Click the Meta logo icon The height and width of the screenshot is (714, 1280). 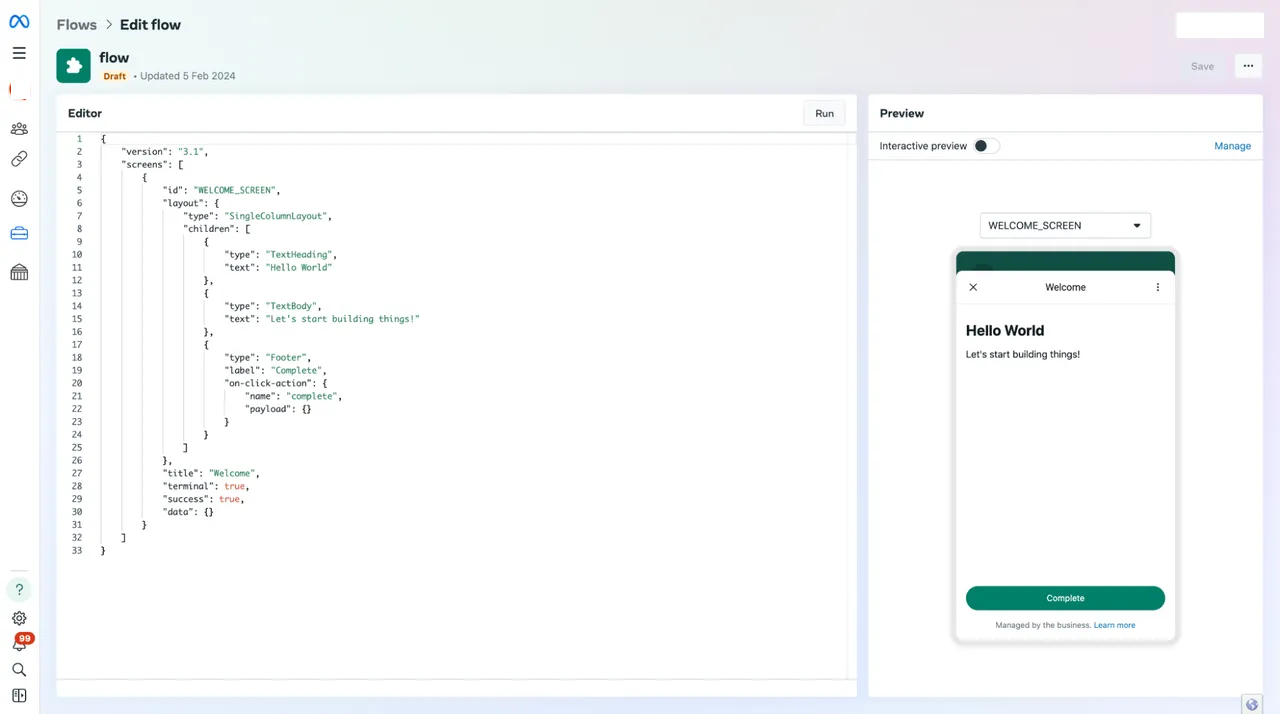[19, 22]
